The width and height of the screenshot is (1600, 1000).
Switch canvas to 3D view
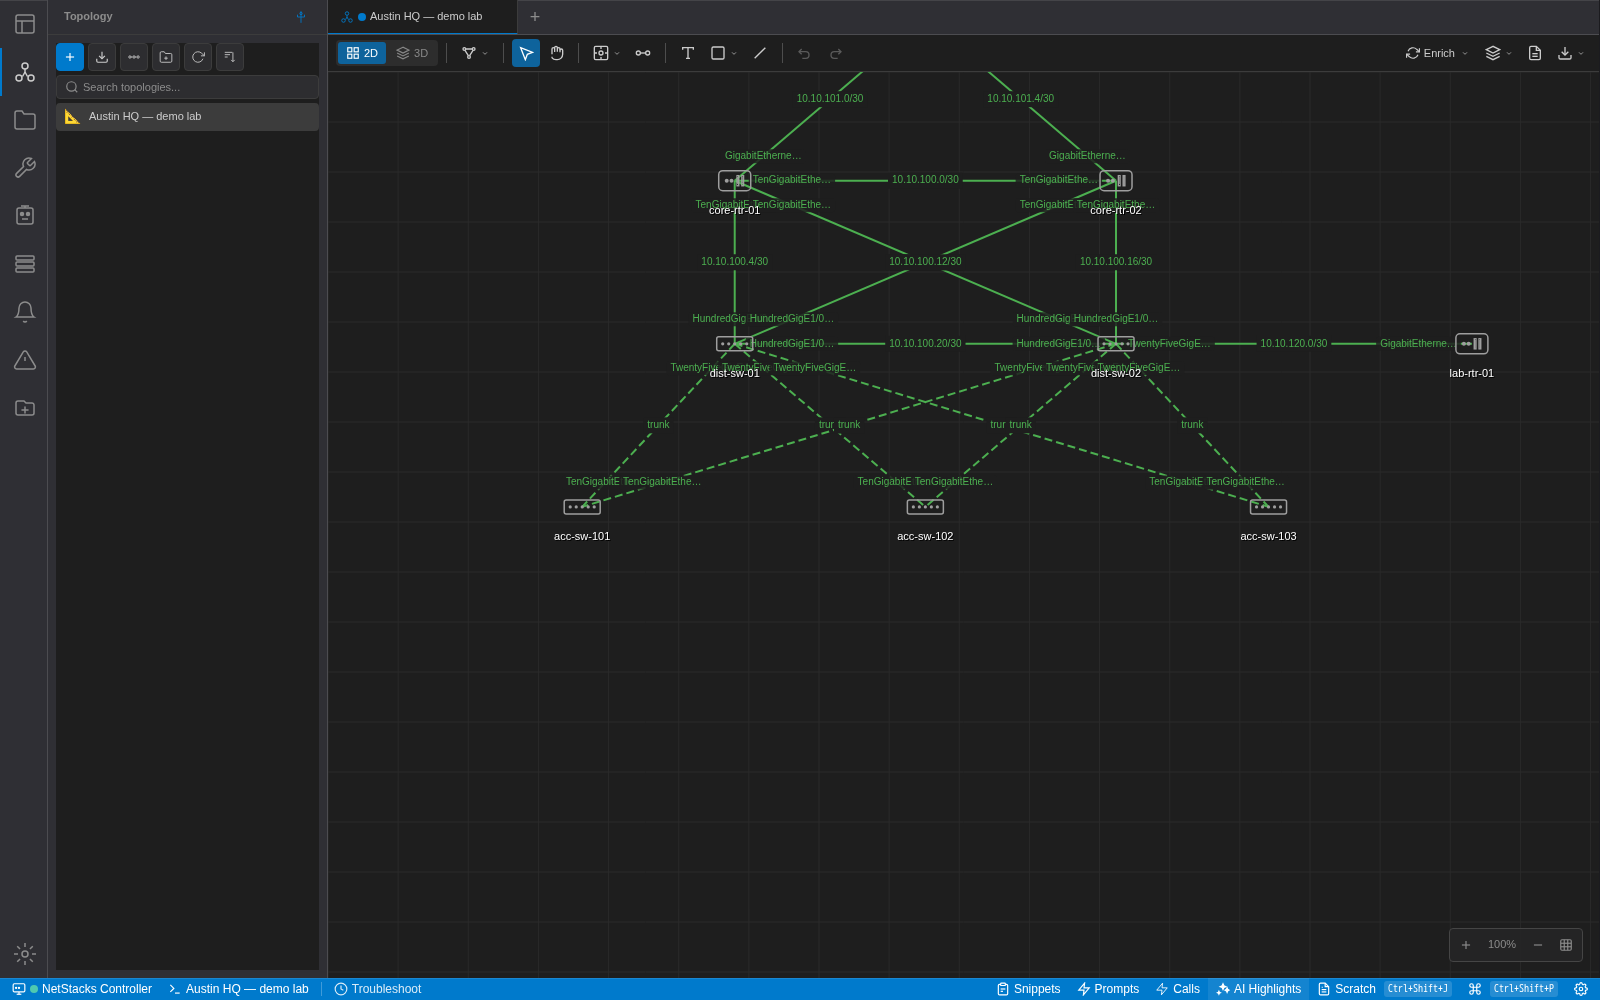click(x=412, y=53)
